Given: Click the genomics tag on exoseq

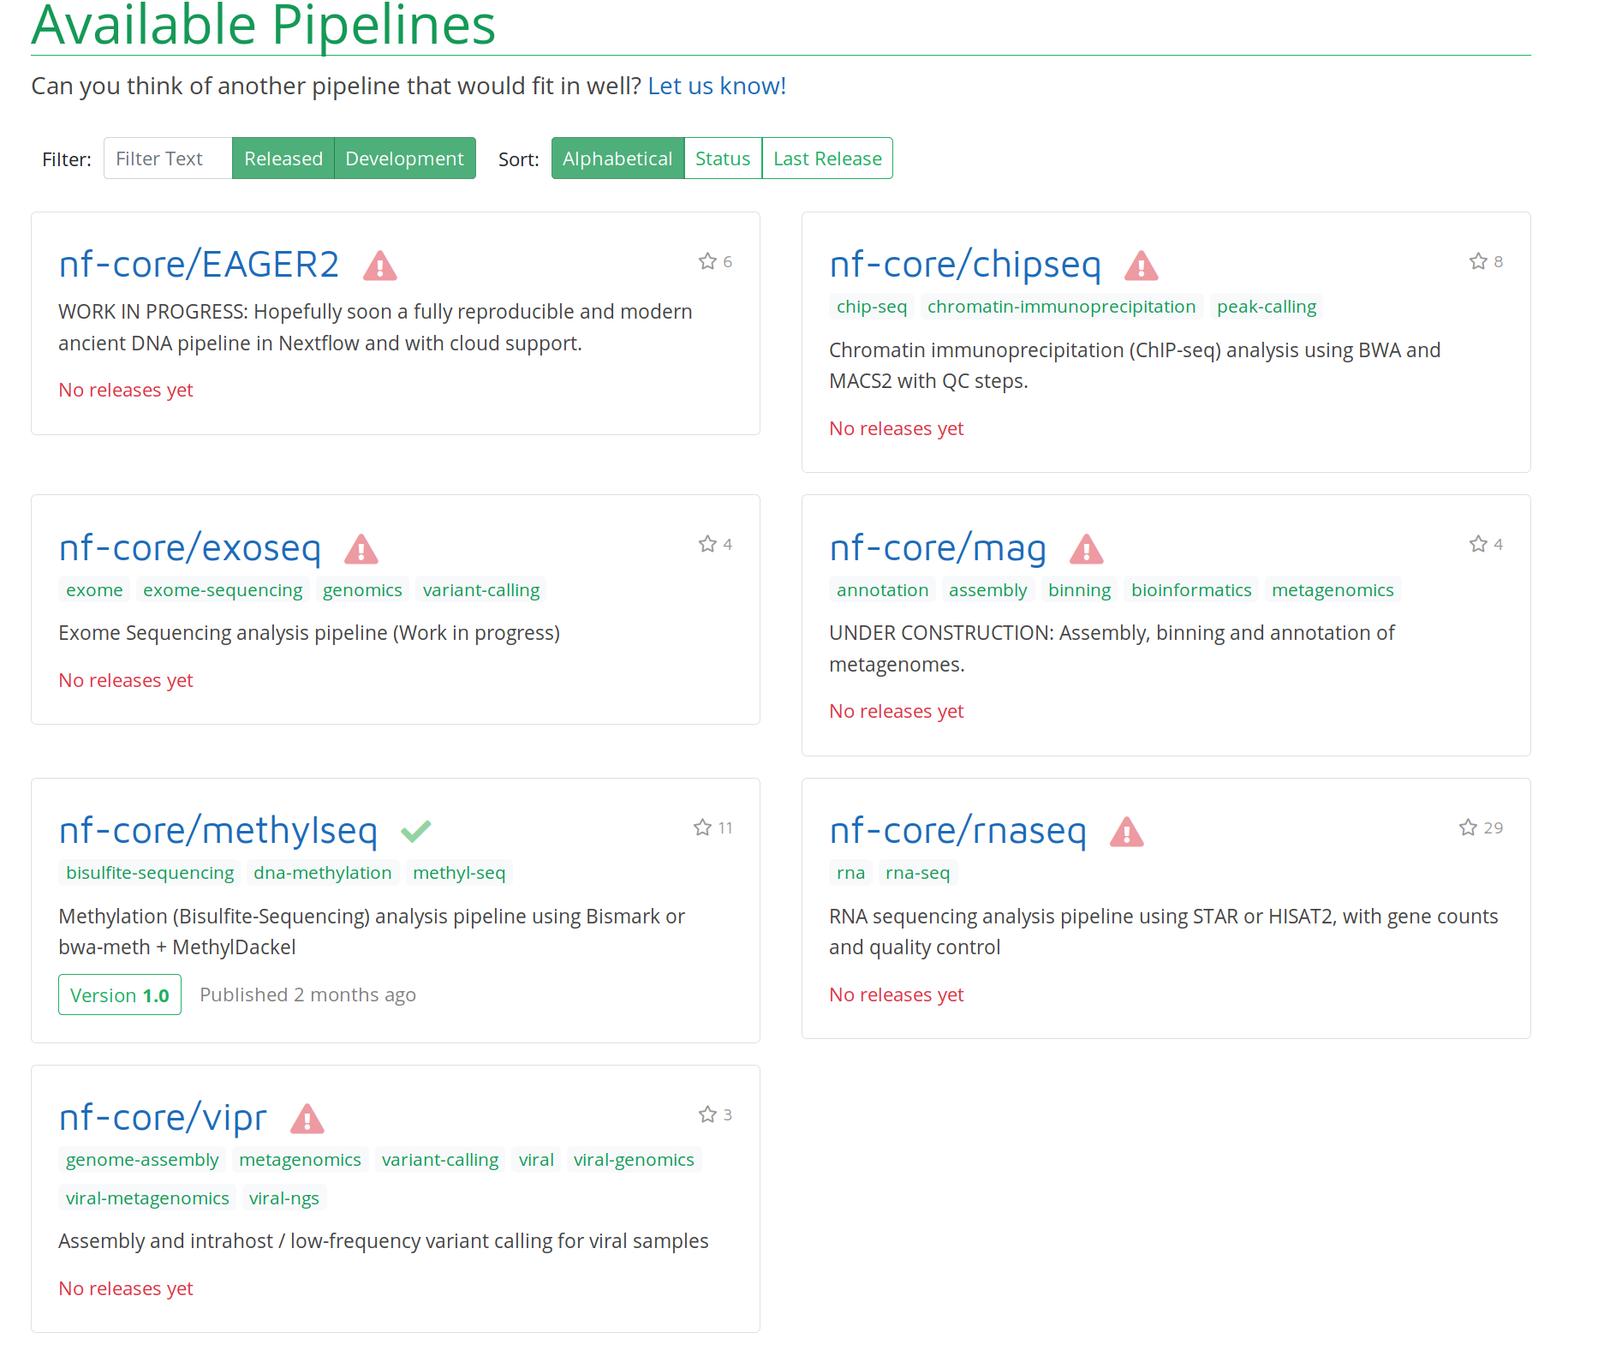Looking at the screenshot, I should (363, 590).
